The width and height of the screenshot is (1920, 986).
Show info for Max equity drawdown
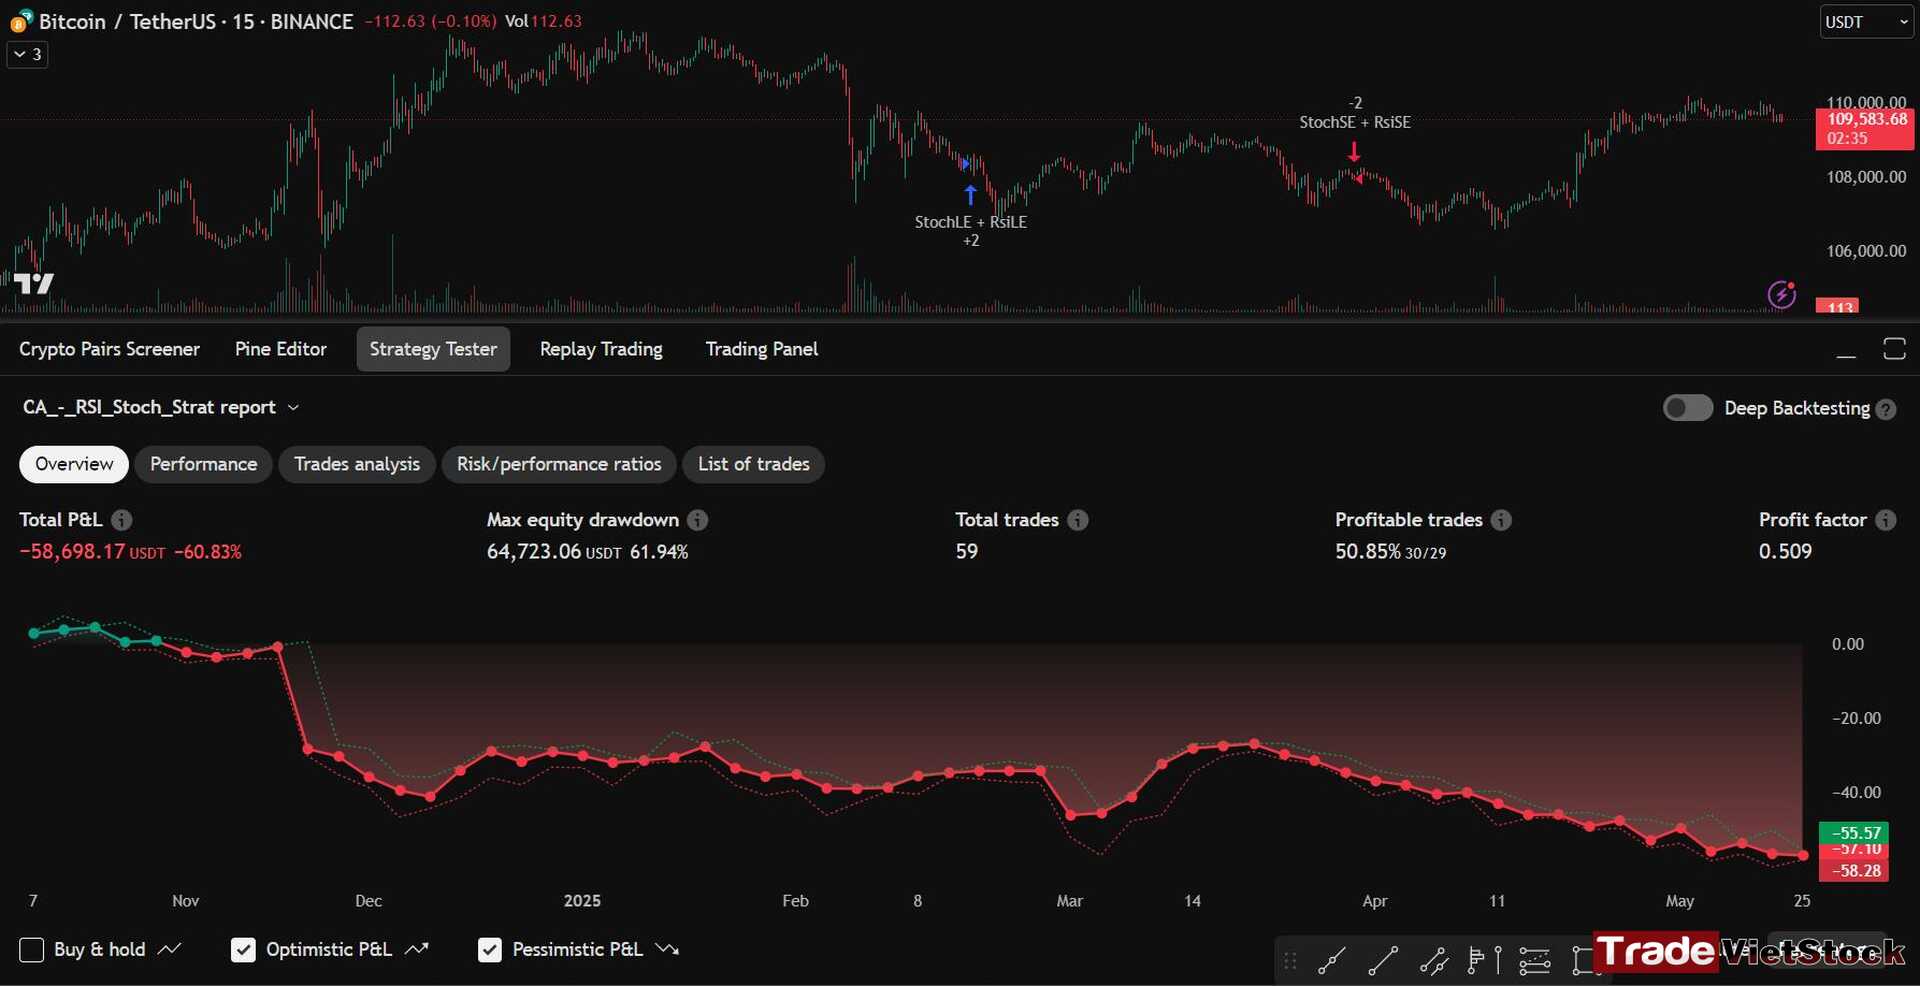coord(698,520)
